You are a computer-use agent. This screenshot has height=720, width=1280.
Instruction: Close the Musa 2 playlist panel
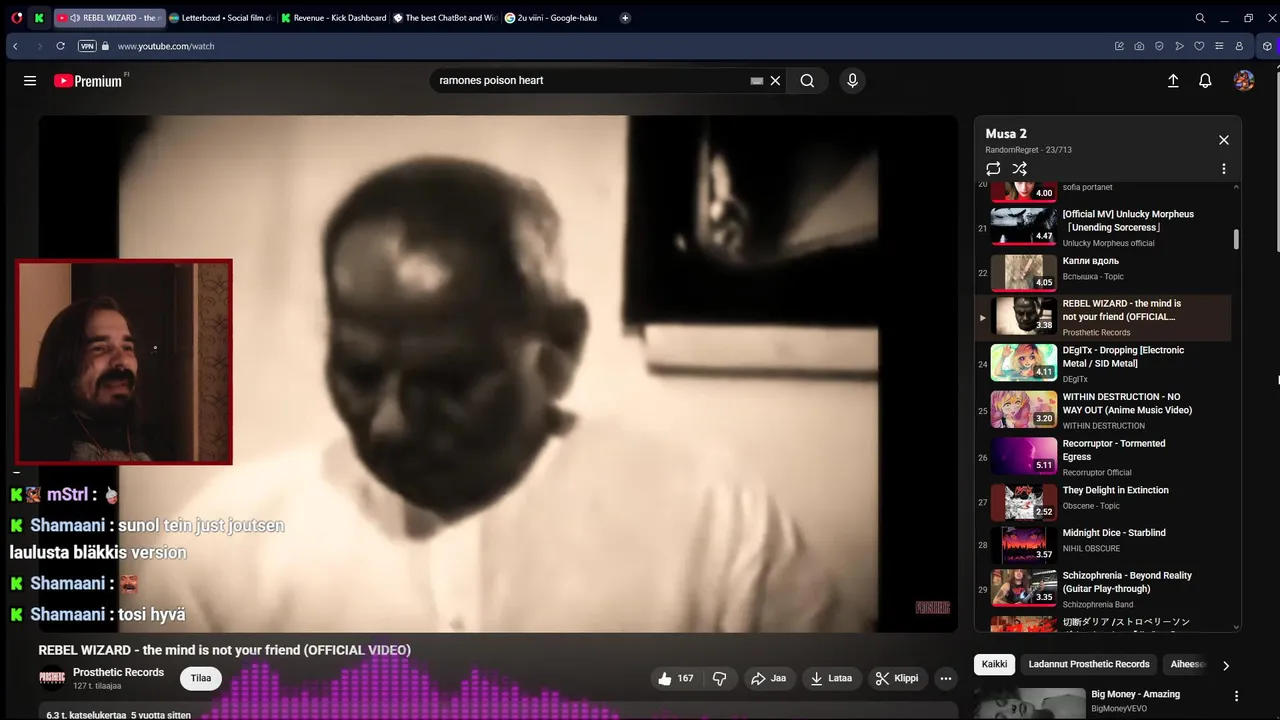1223,140
